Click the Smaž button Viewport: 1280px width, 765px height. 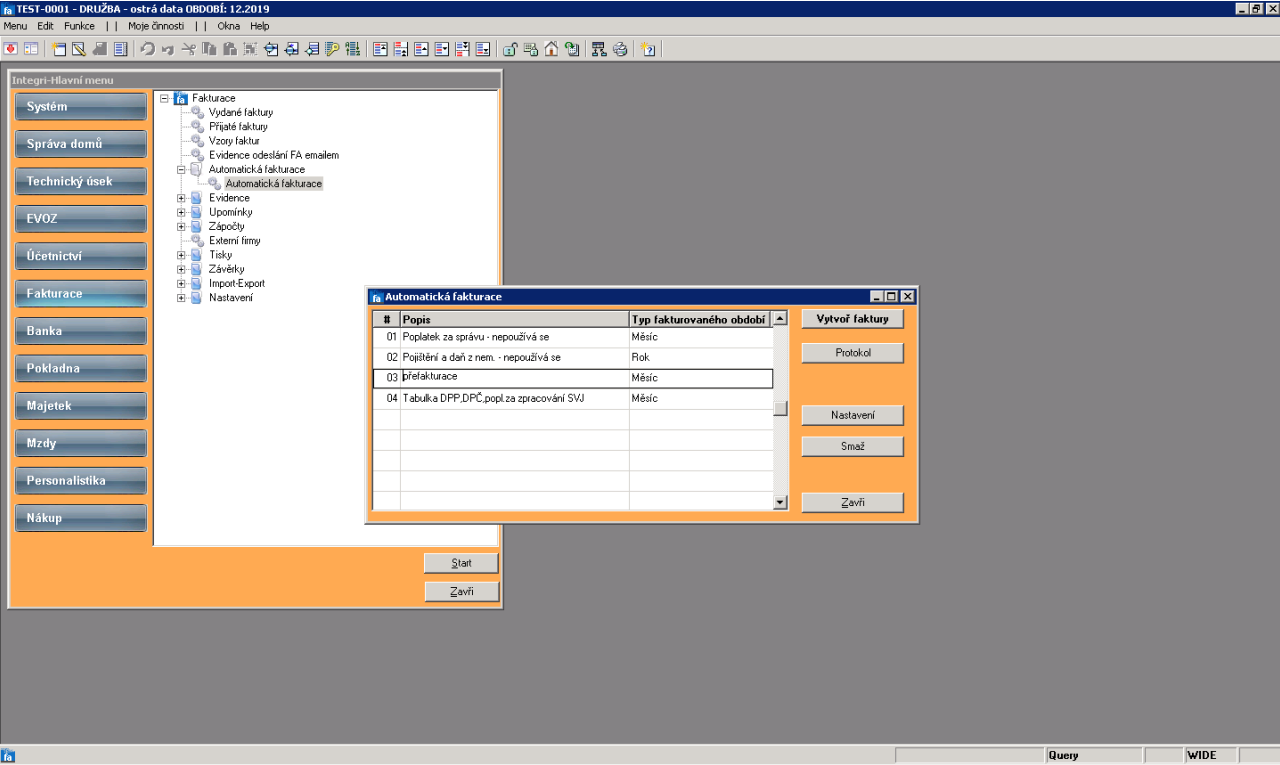[x=852, y=447]
